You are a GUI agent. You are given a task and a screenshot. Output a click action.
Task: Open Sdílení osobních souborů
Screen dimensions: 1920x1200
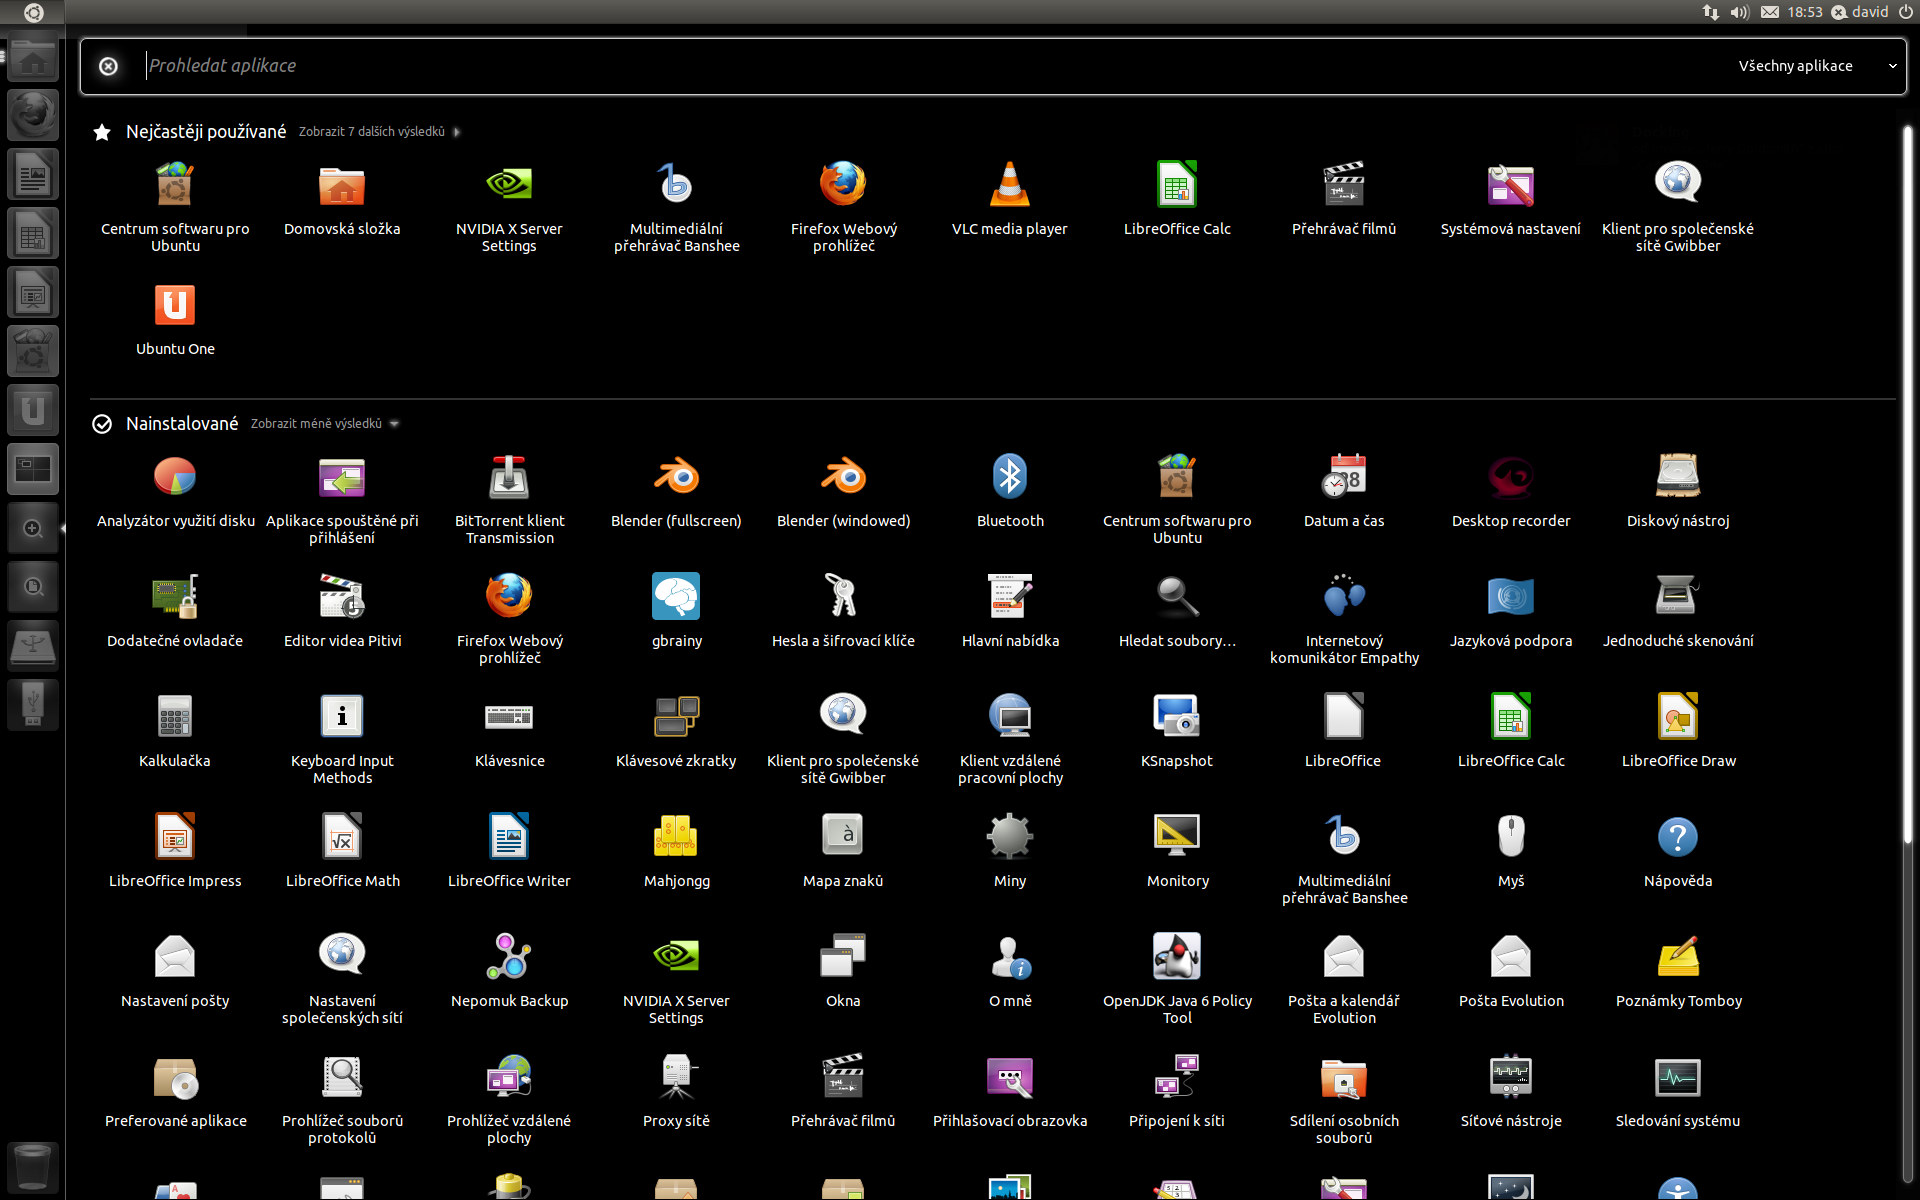pyautogui.click(x=1344, y=1098)
